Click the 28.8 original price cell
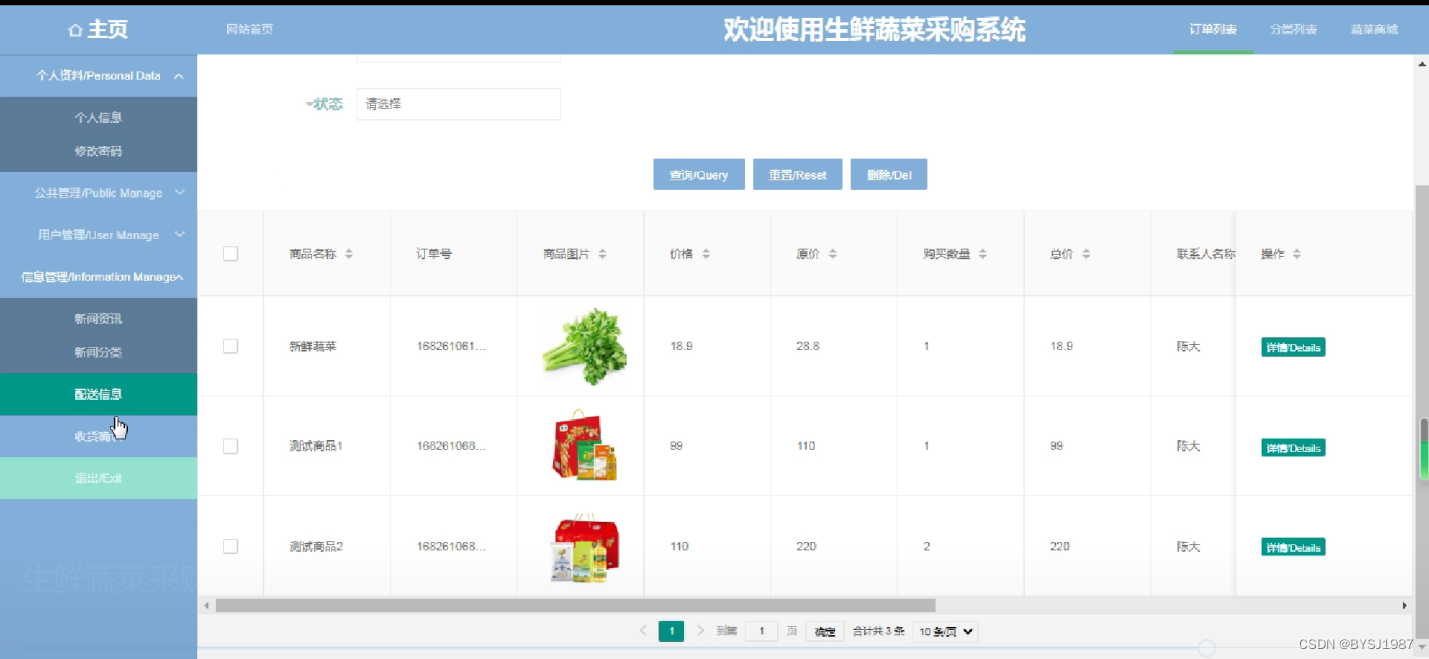This screenshot has height=659, width=1429. click(x=808, y=346)
